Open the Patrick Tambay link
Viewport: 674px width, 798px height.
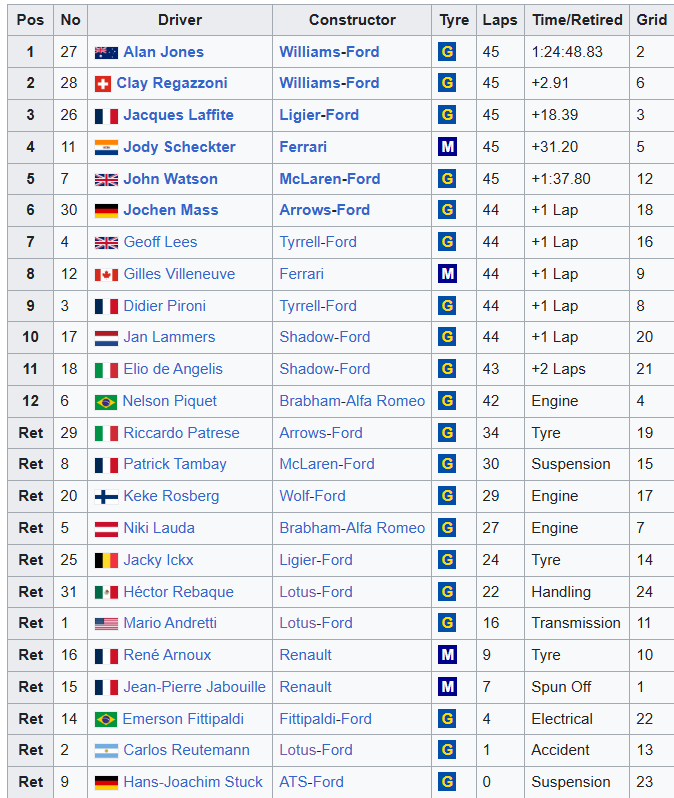click(x=175, y=464)
